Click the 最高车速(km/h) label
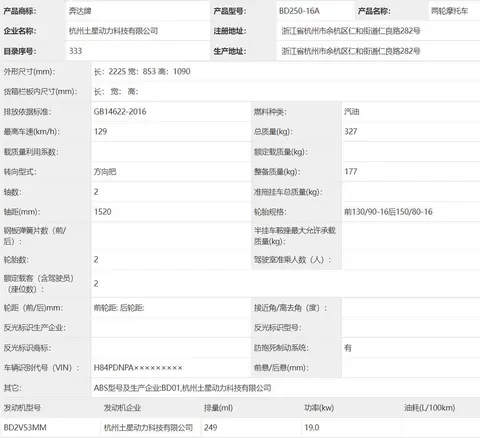Viewport: 480px width, 438px height. (x=32, y=131)
